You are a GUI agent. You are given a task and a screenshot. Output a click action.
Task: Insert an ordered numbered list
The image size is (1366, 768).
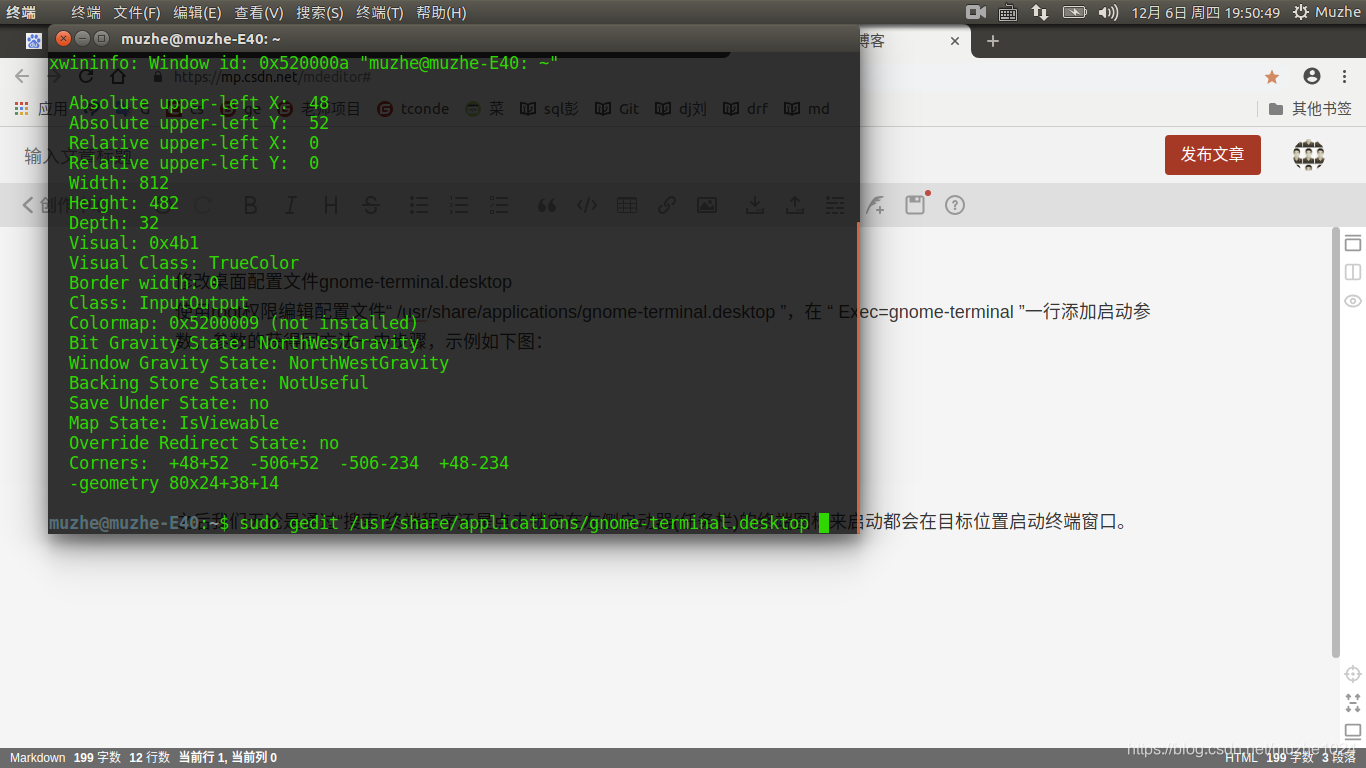tap(459, 205)
